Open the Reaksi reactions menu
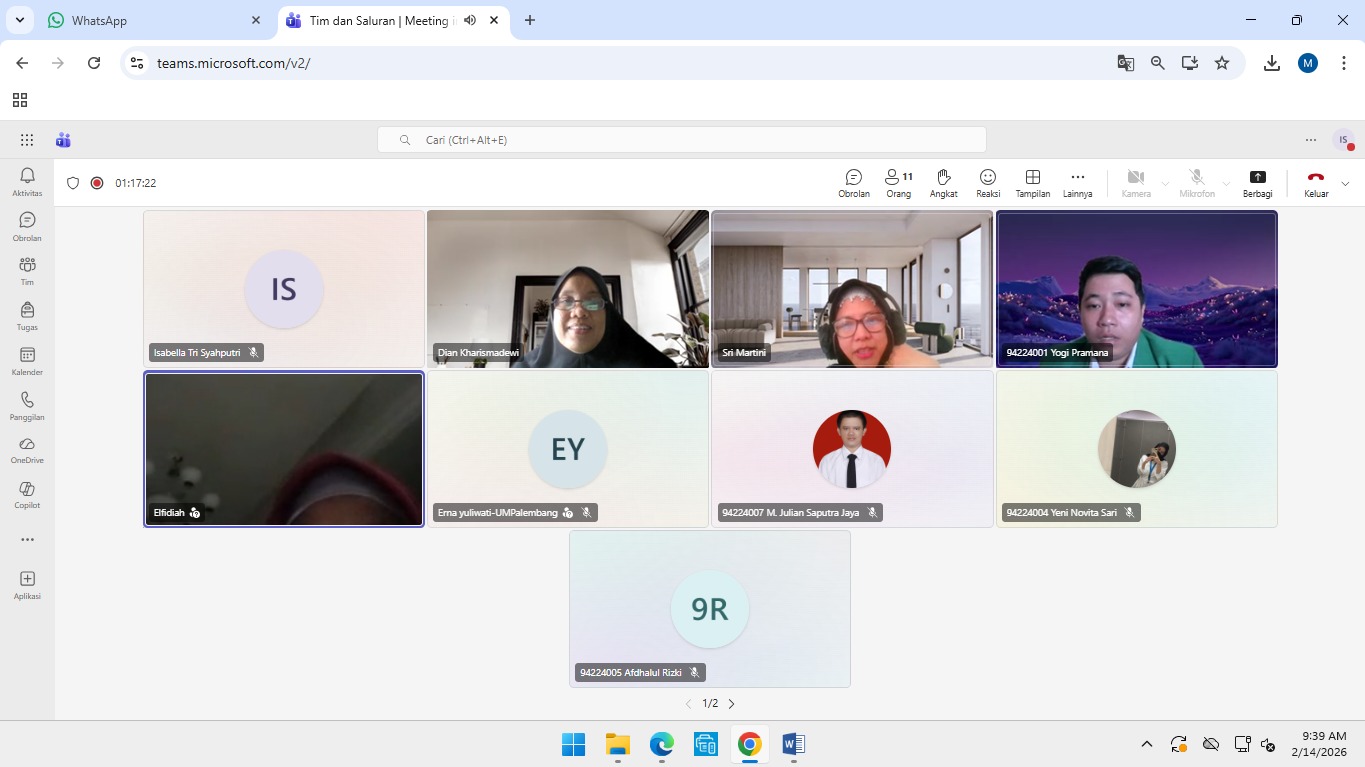Image resolution: width=1365 pixels, height=767 pixels. click(988, 182)
